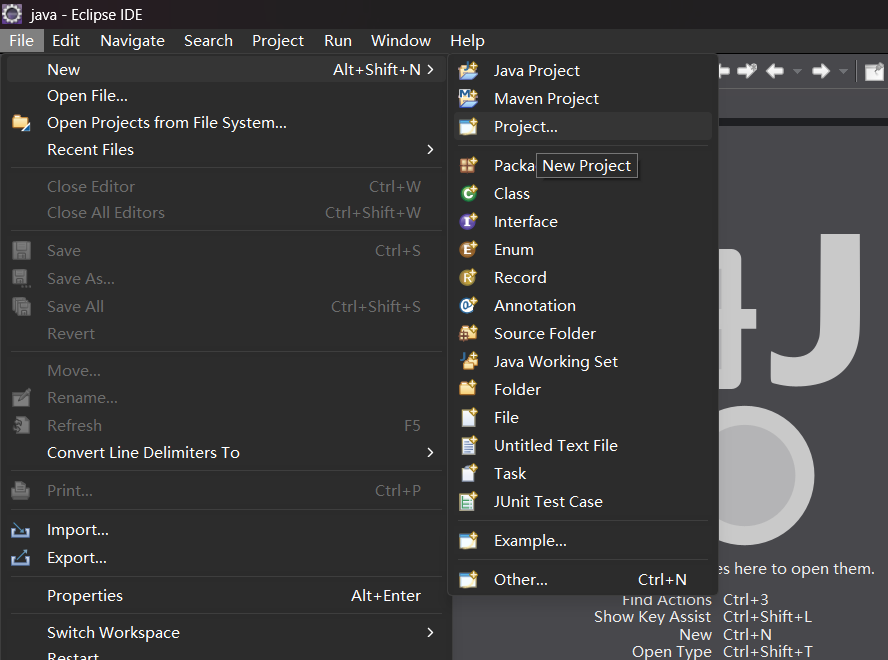
Task: Choose Annotation menu entry
Action: tap(583, 305)
